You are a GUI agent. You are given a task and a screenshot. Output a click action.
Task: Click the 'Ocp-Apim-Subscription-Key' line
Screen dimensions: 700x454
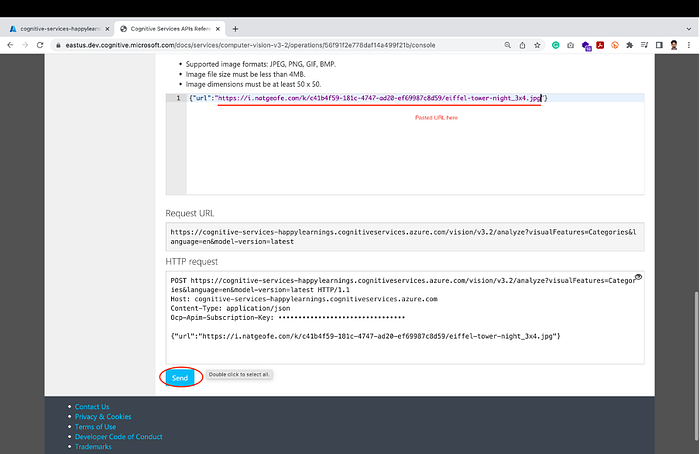coord(288,317)
